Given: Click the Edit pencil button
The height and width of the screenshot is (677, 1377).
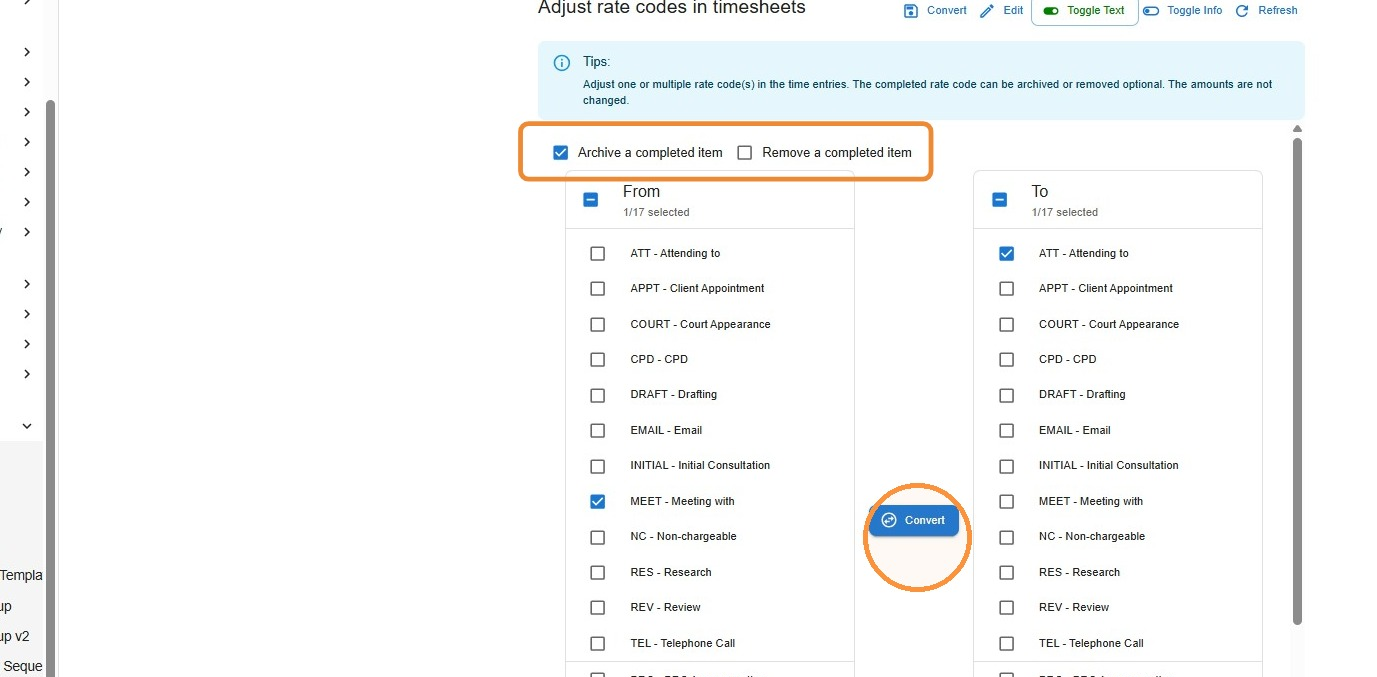Looking at the screenshot, I should tap(1001, 11).
